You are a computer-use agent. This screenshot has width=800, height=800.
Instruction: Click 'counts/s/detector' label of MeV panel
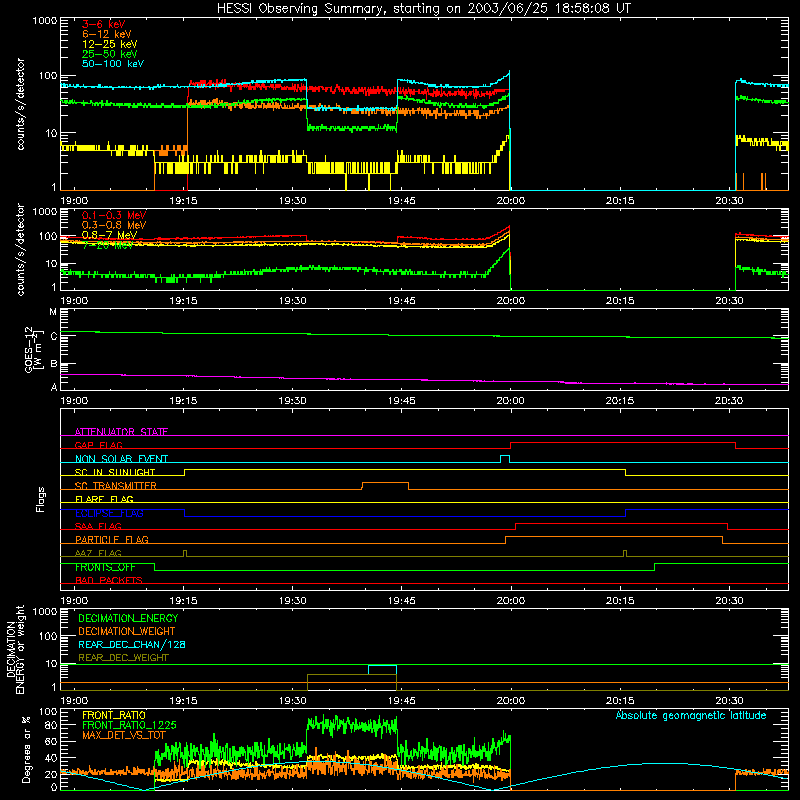click(x=20, y=249)
